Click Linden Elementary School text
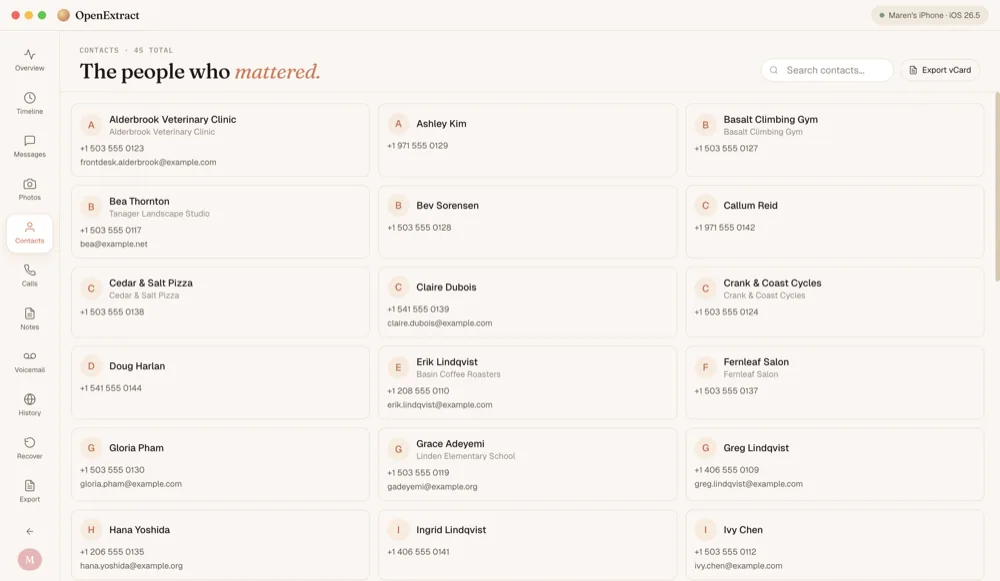The width and height of the screenshot is (1000, 581). [466, 456]
